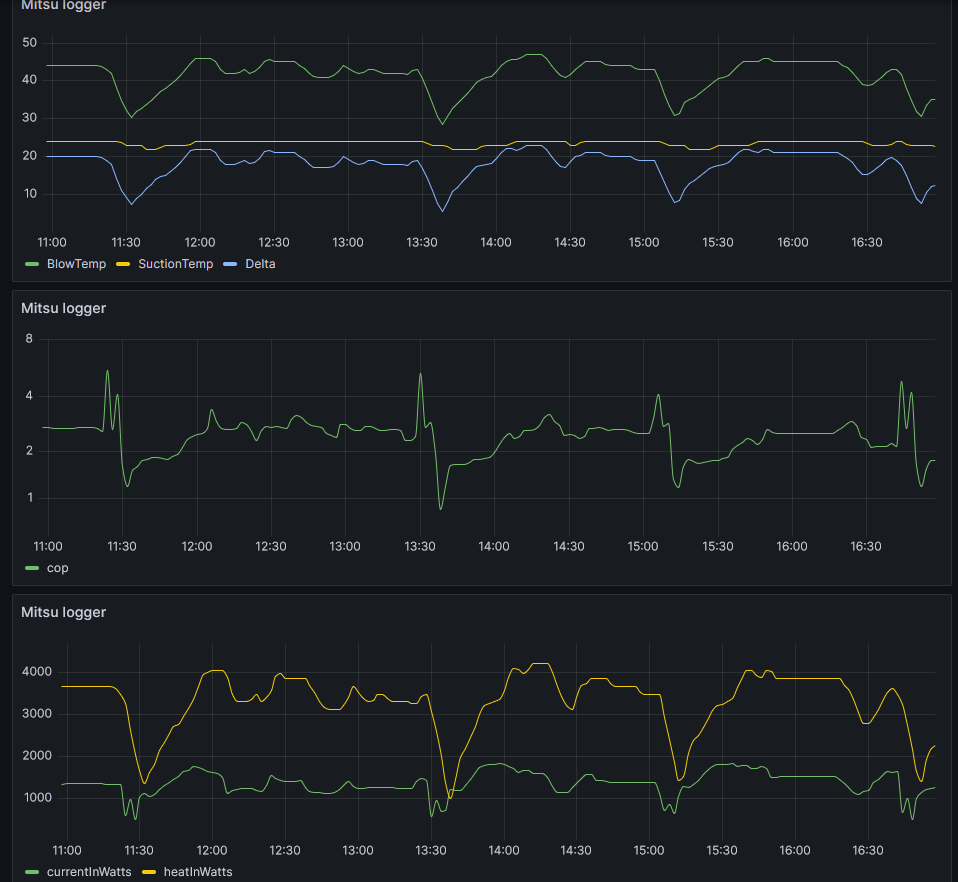
Task: Hide the Delta series via its legend label
Action: pyautogui.click(x=260, y=264)
